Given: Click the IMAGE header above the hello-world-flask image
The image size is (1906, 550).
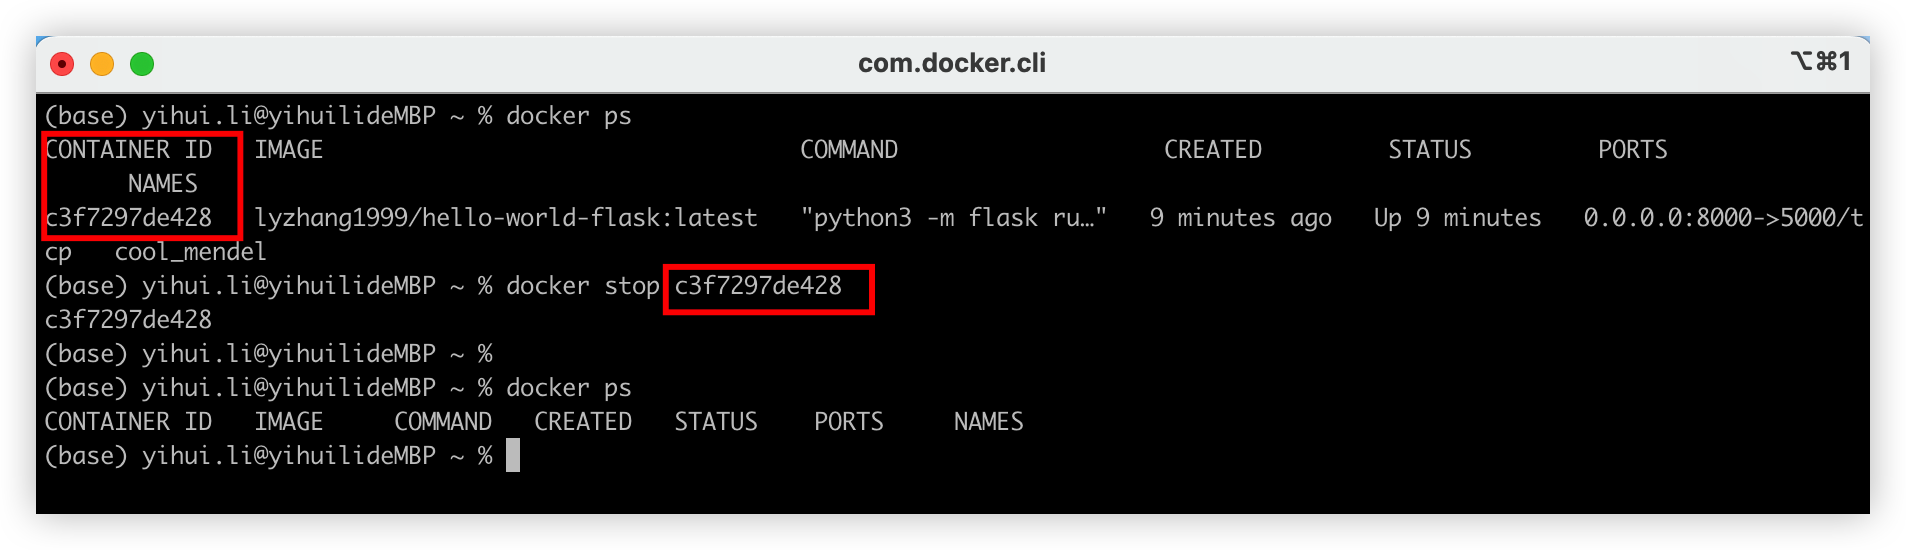Looking at the screenshot, I should [x=288, y=150].
